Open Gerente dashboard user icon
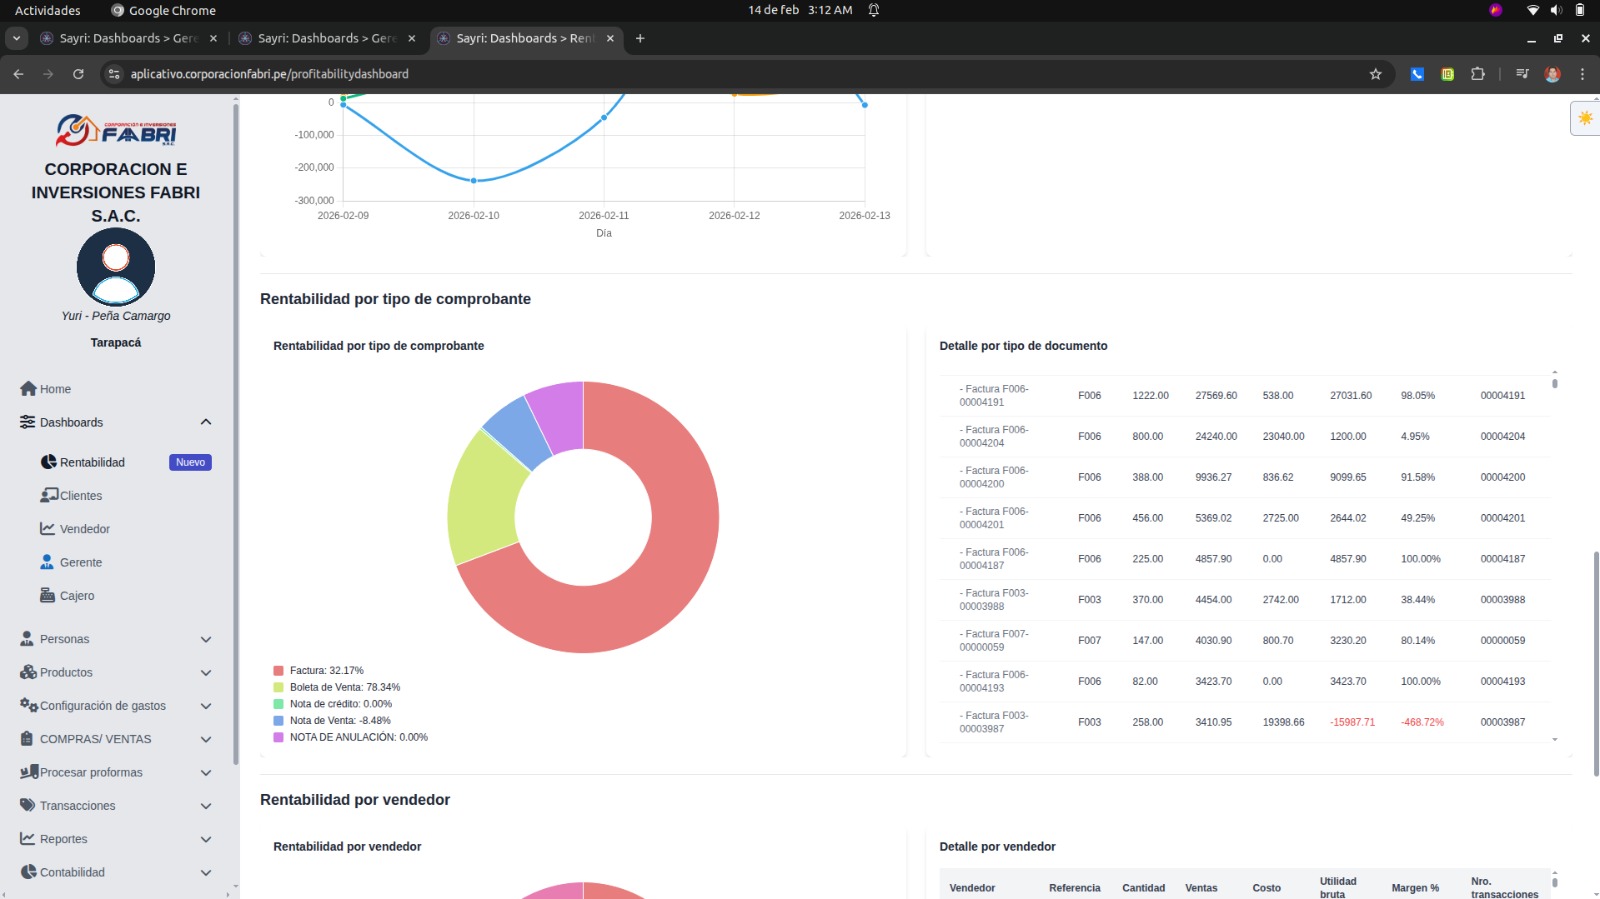The width and height of the screenshot is (1600, 899). [47, 562]
